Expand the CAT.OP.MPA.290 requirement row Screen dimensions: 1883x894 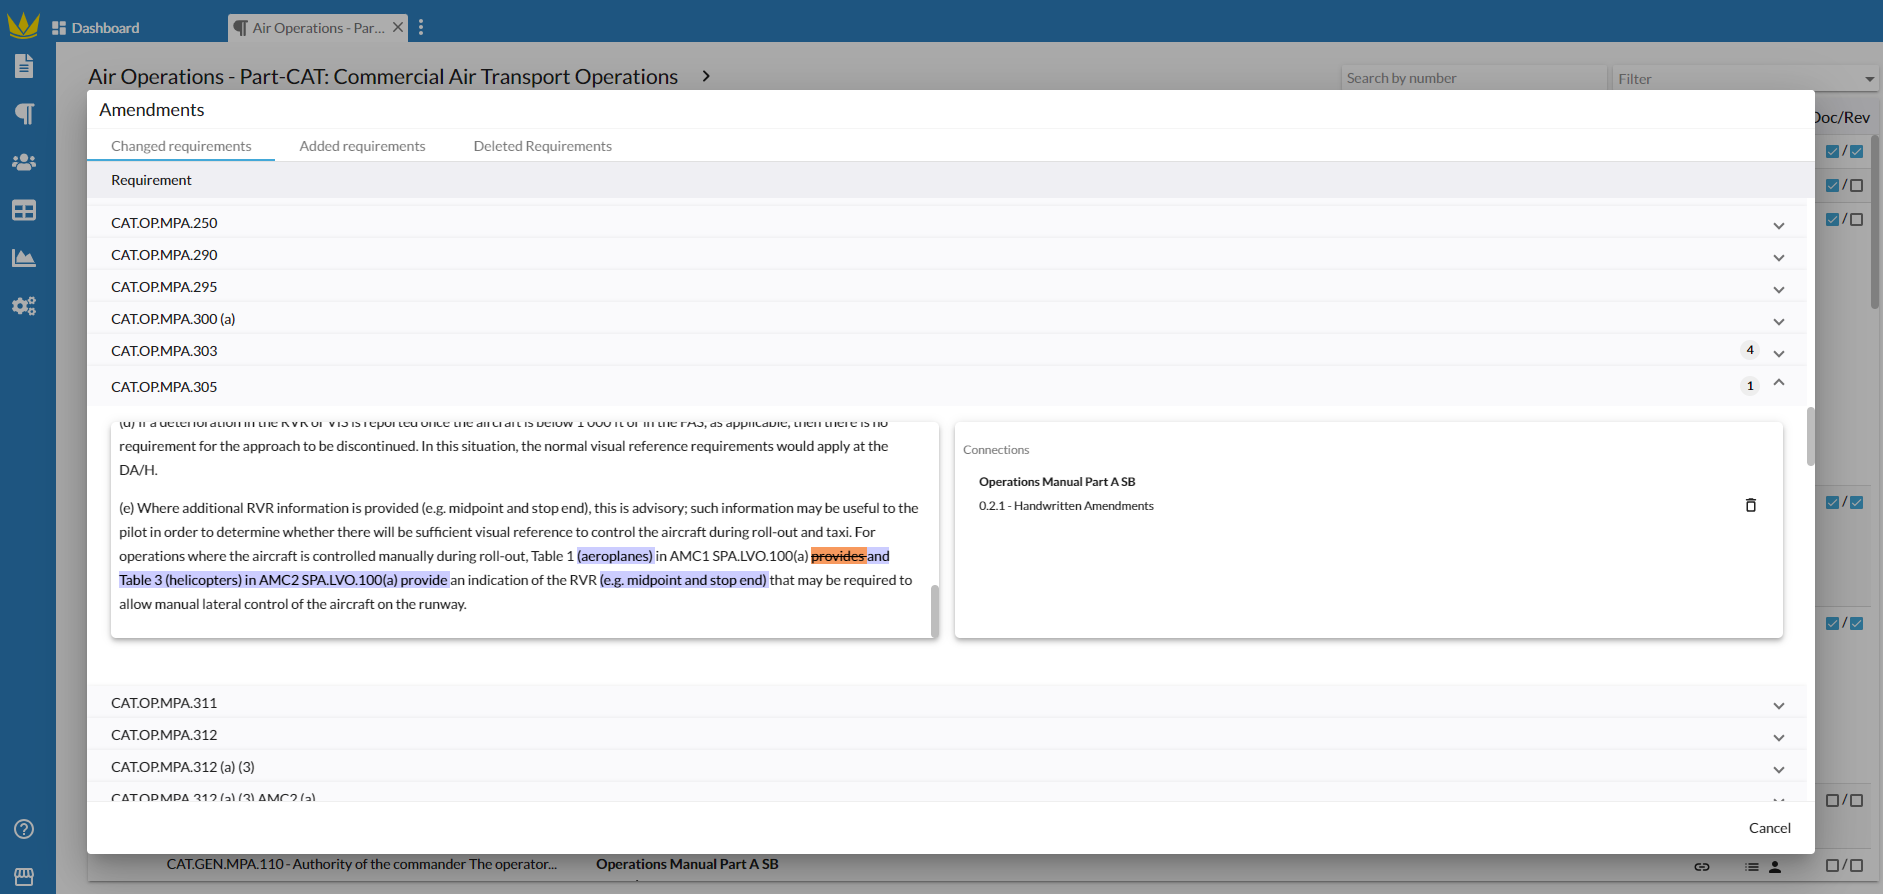[1779, 257]
